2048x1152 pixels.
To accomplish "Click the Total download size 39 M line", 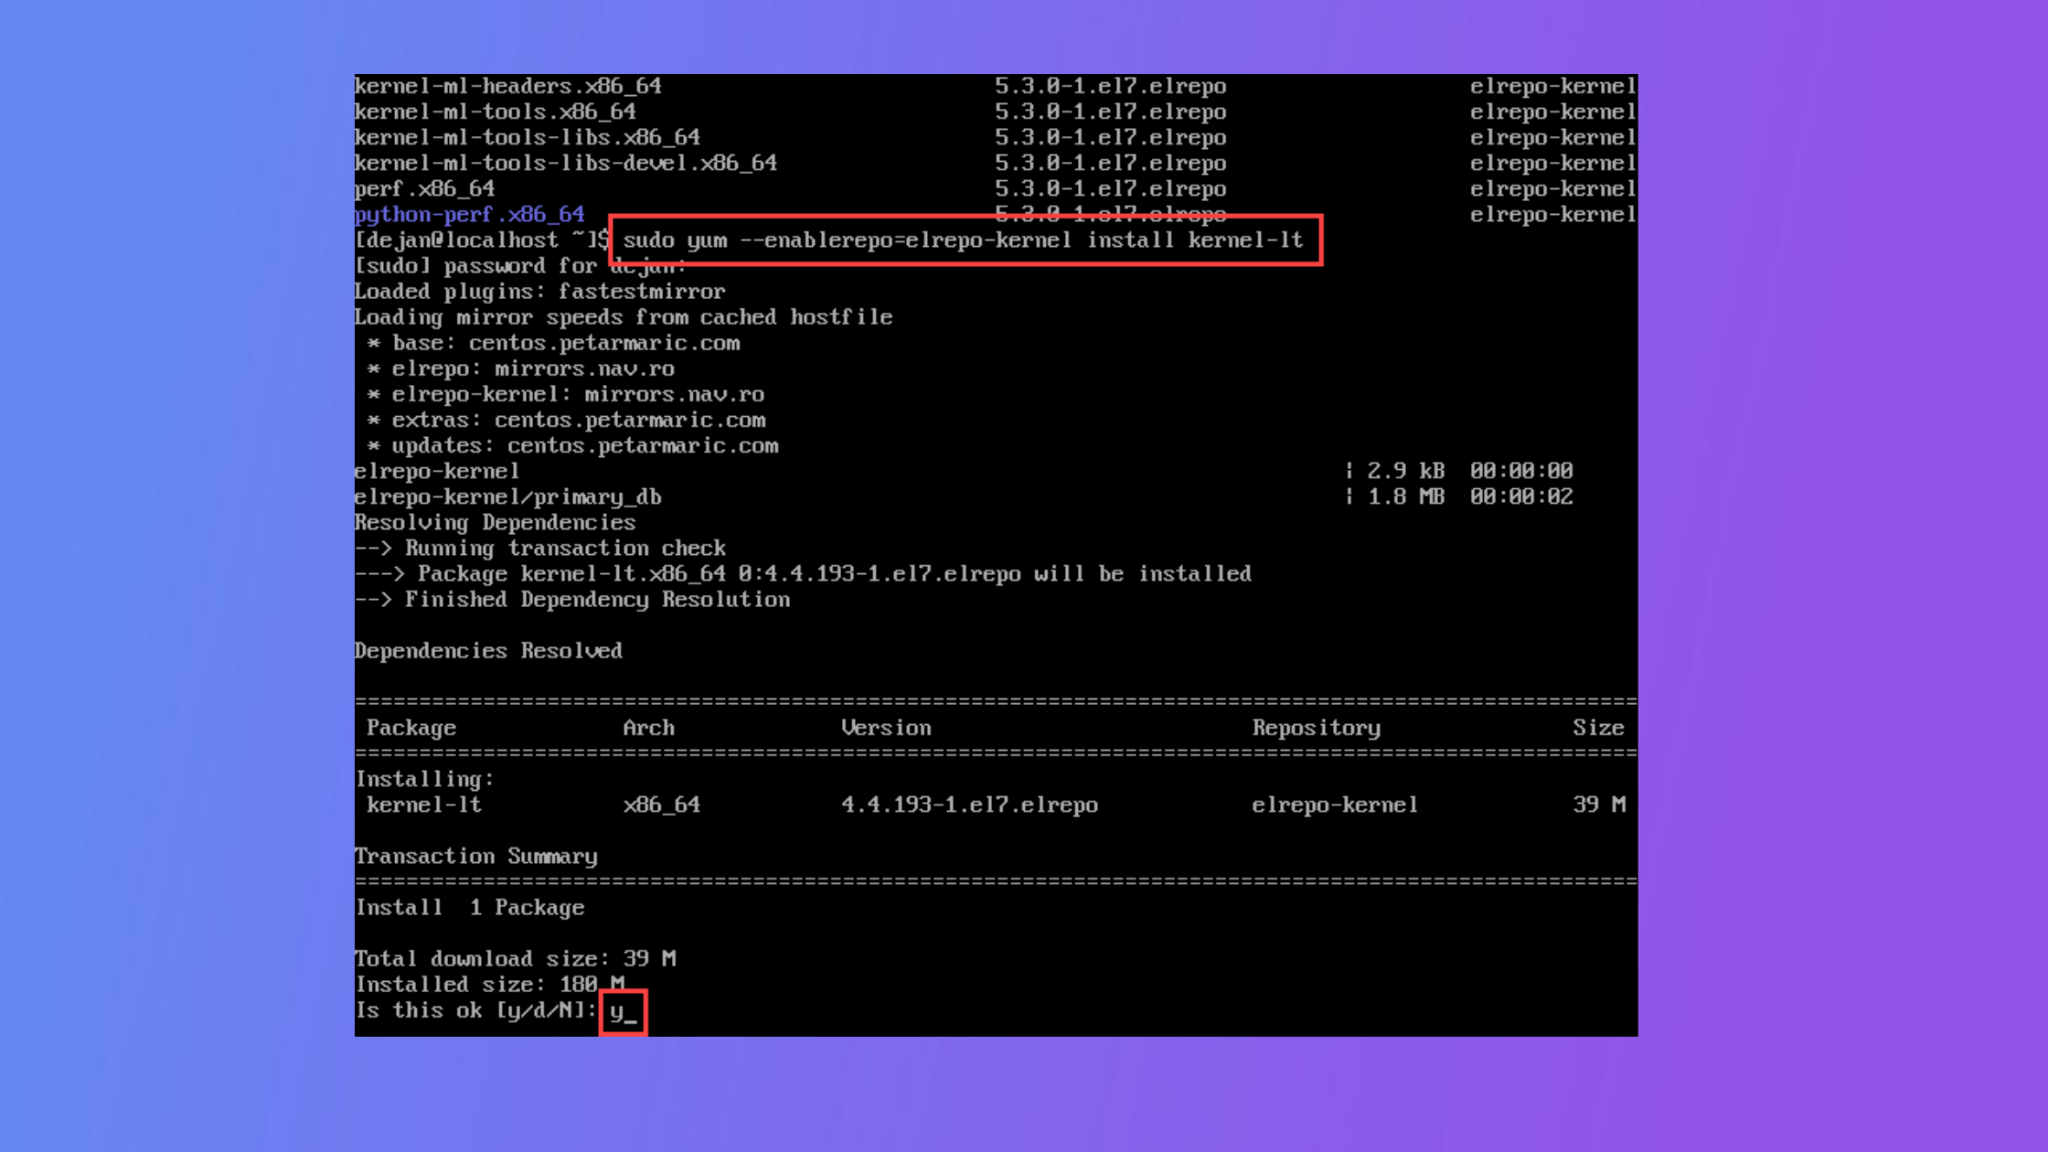I will tap(515, 958).
